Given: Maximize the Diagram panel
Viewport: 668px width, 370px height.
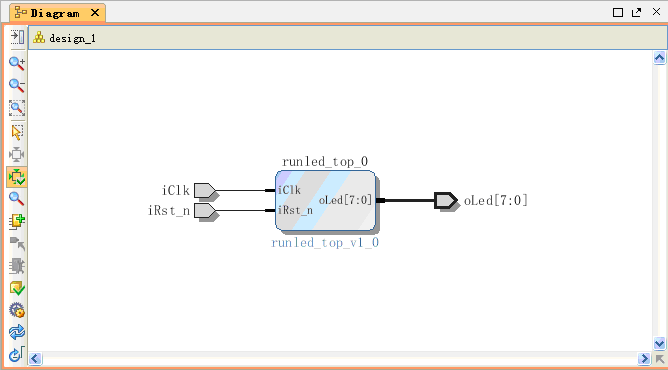Looking at the screenshot, I should [x=618, y=12].
